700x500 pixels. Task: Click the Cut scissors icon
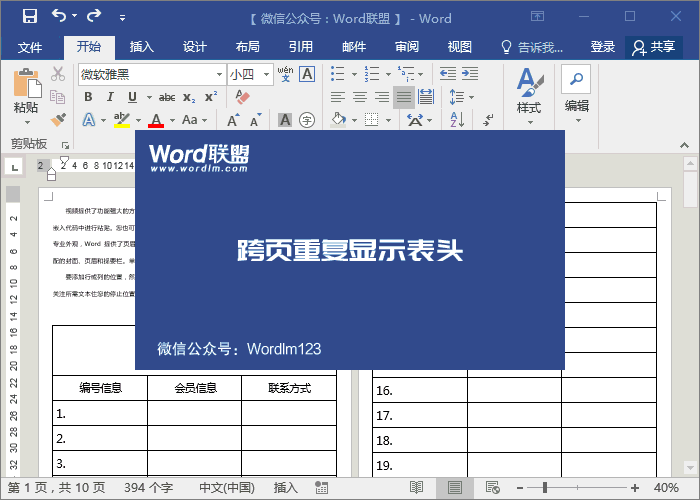tap(58, 74)
